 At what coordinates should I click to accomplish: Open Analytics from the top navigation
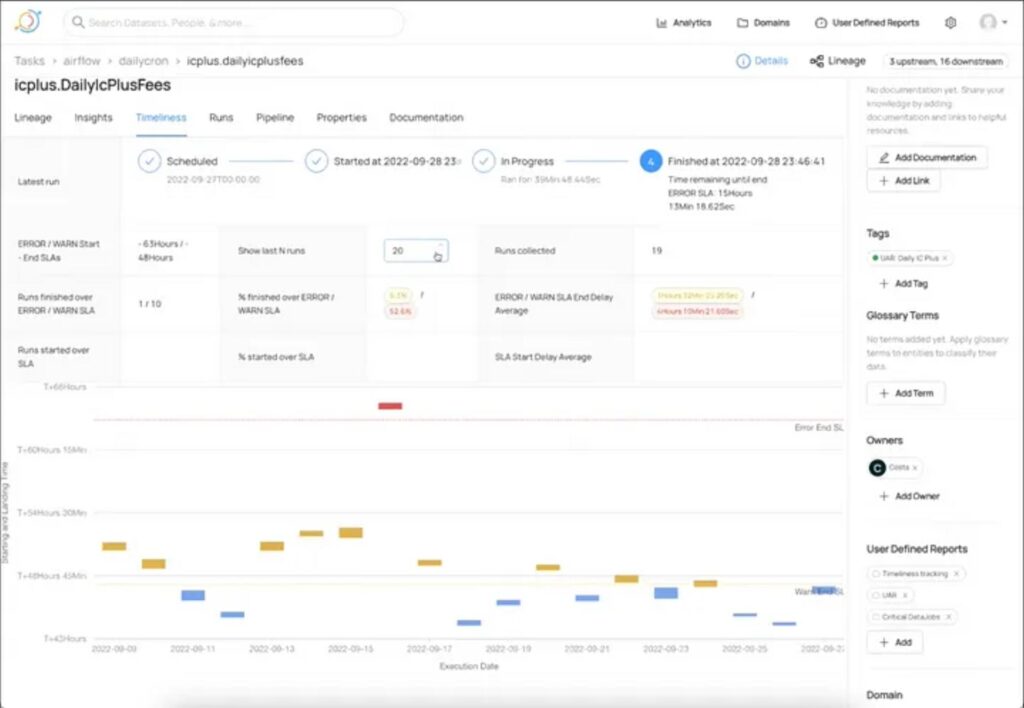click(x=683, y=23)
